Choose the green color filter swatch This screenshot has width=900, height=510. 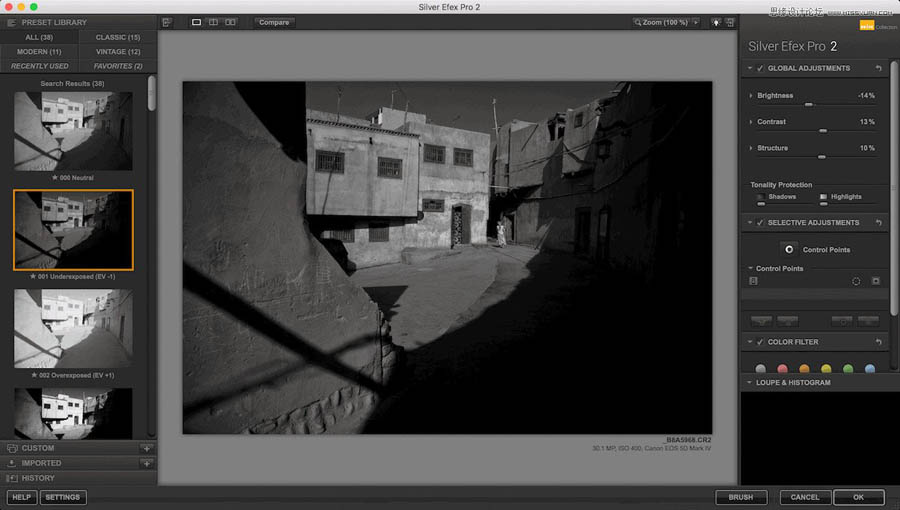click(848, 369)
